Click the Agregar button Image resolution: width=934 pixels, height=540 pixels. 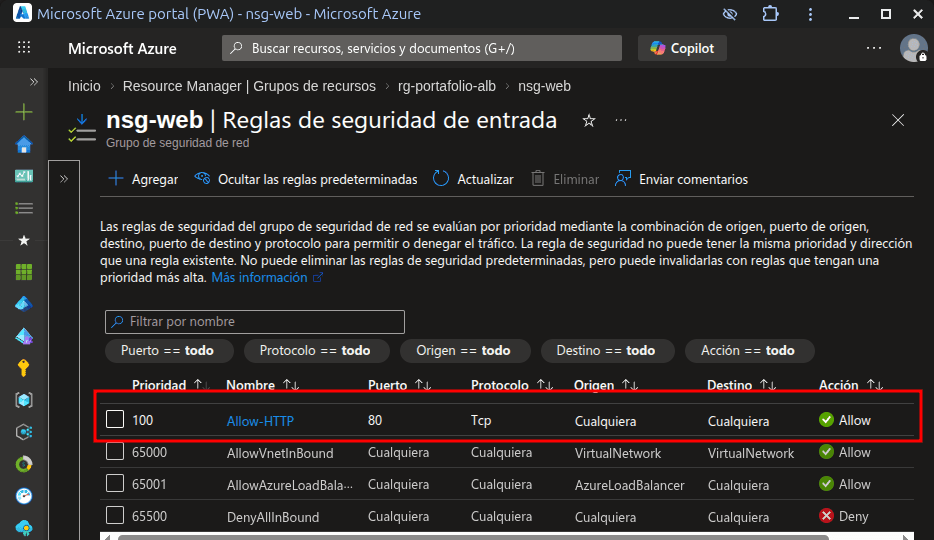click(142, 179)
